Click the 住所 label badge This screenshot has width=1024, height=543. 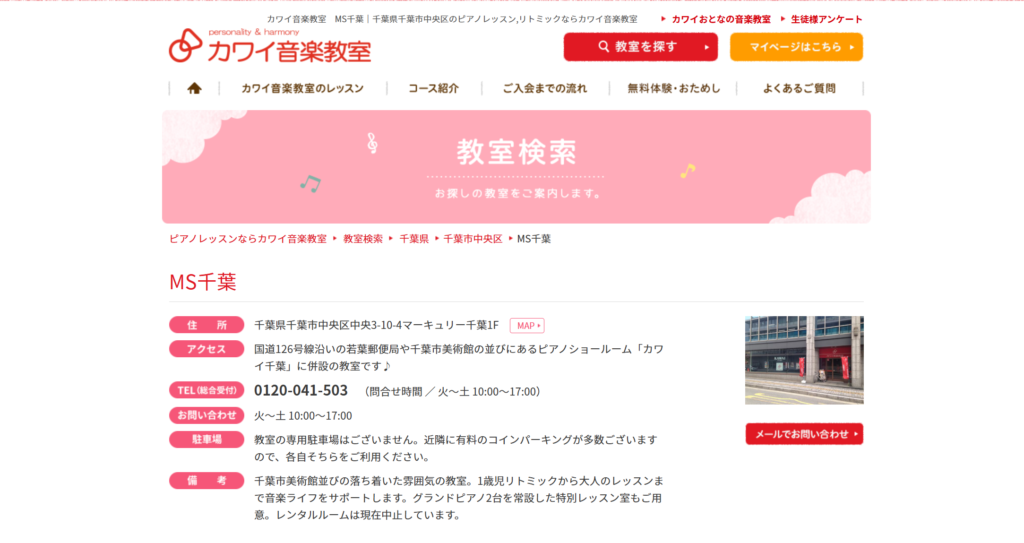(206, 325)
